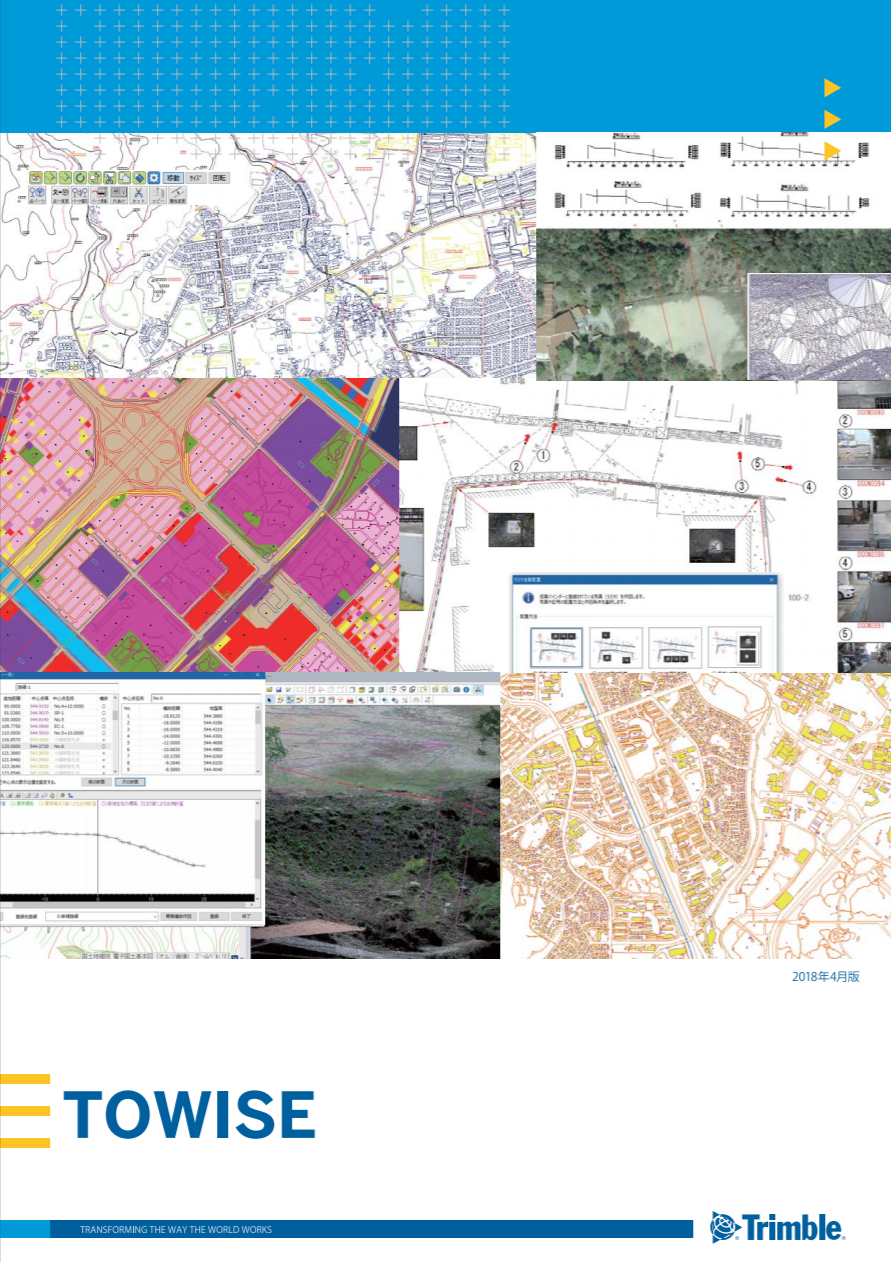Click the 次の断面 next section button
891x1262 pixels.
(130, 782)
